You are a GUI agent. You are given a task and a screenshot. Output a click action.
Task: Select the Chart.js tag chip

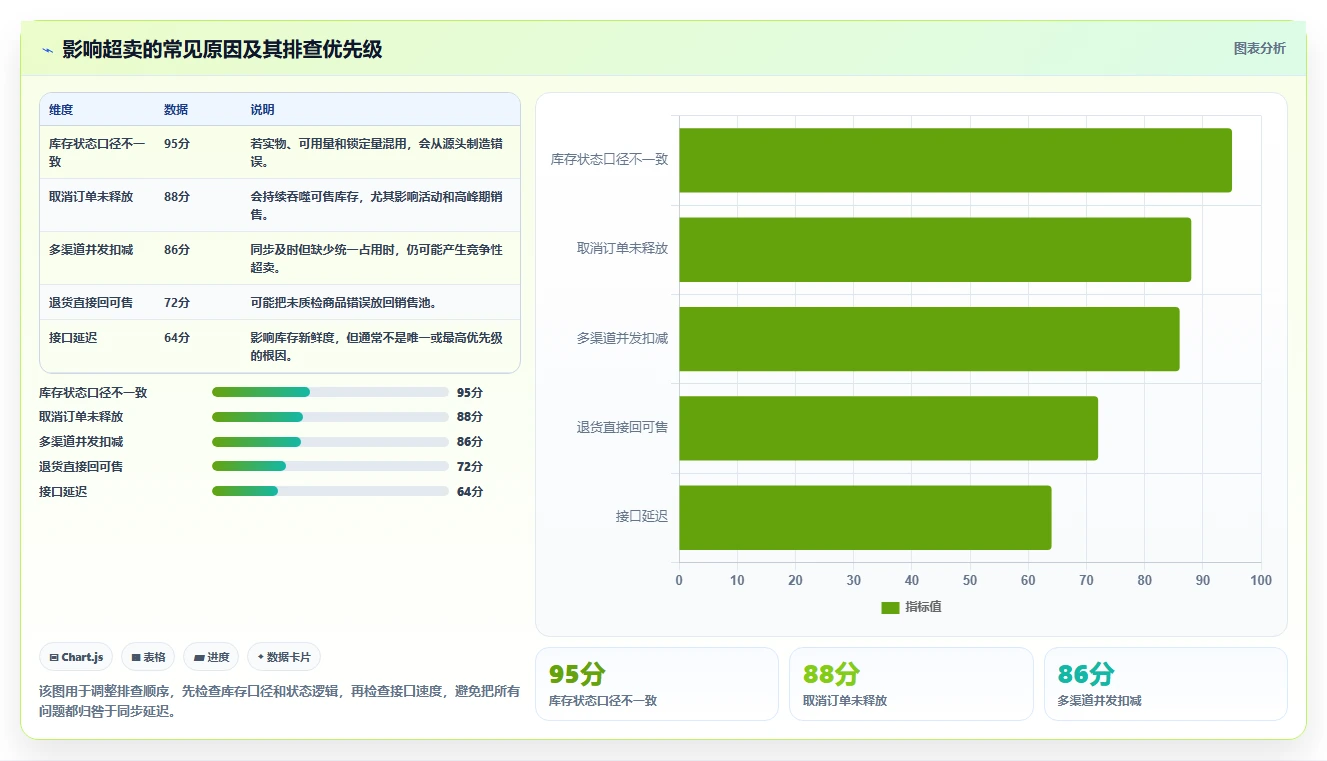click(76, 657)
